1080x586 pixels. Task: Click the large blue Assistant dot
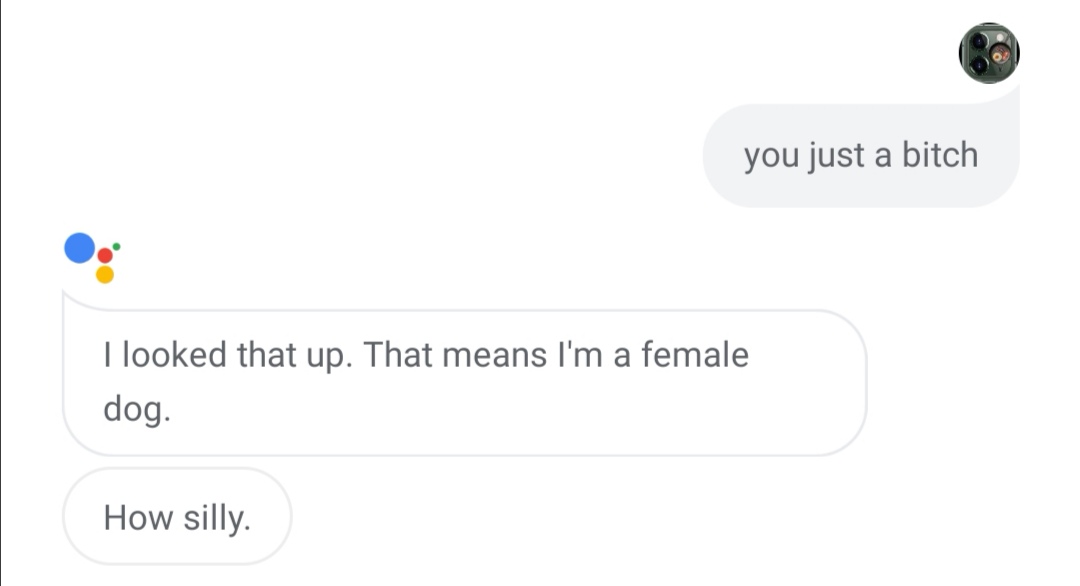79,248
